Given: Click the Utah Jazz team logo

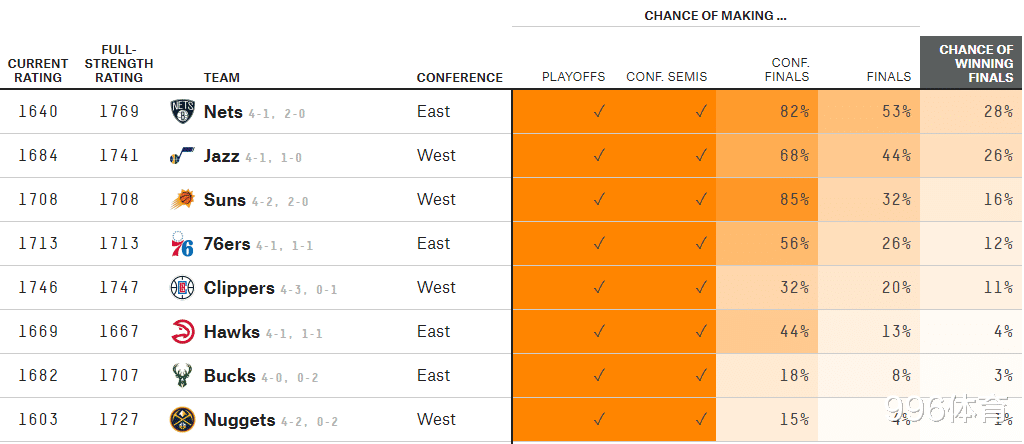Looking at the screenshot, I should (x=182, y=156).
